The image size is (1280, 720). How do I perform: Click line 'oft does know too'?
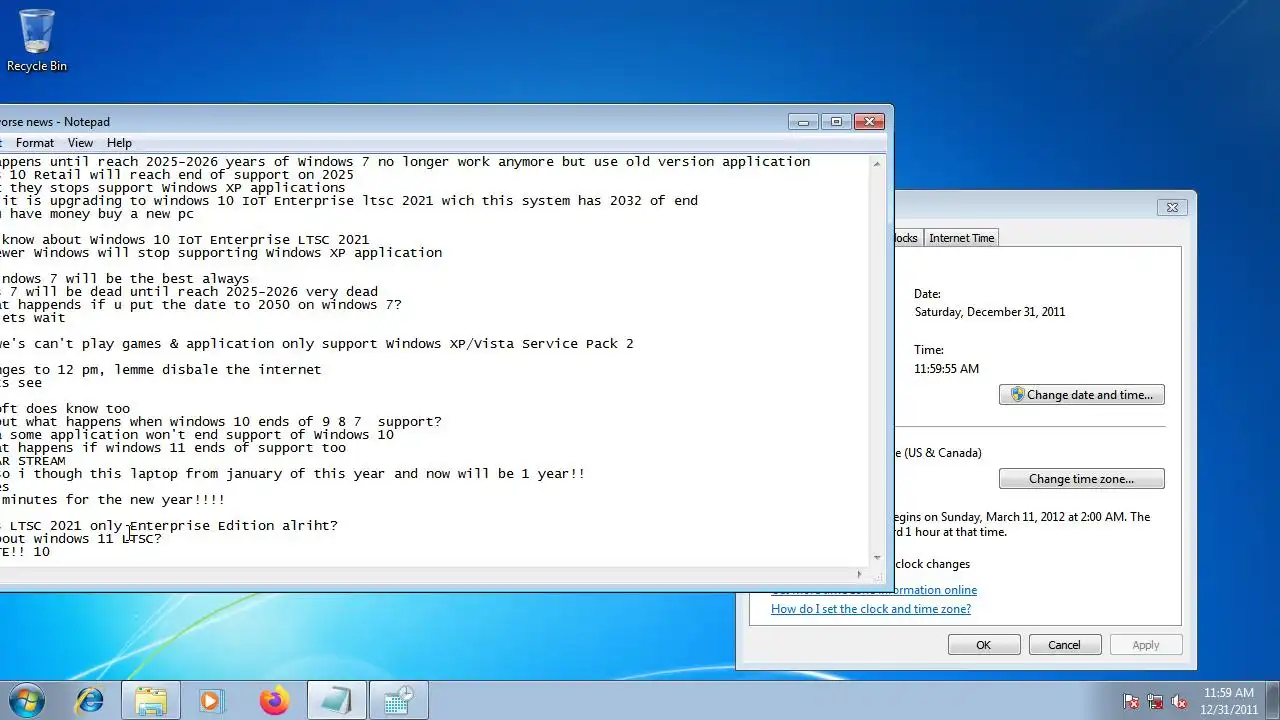(x=65, y=409)
